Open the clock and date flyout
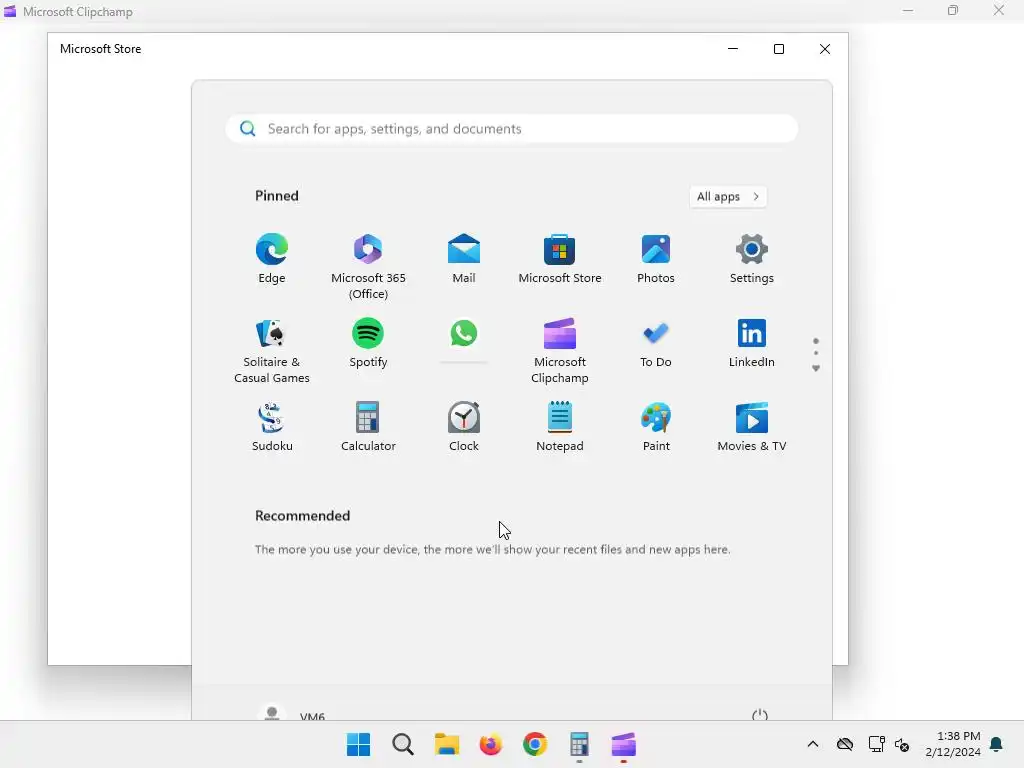 [953, 744]
